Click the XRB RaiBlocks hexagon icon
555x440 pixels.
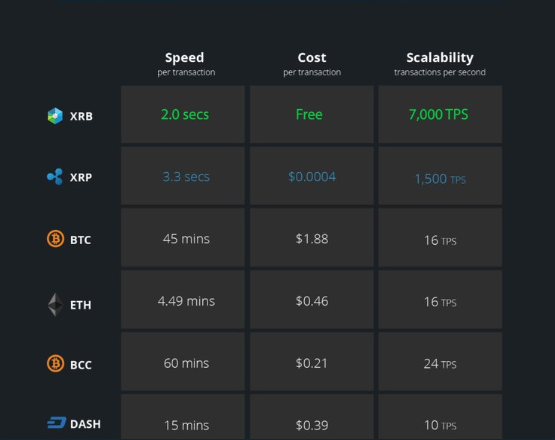pos(55,116)
